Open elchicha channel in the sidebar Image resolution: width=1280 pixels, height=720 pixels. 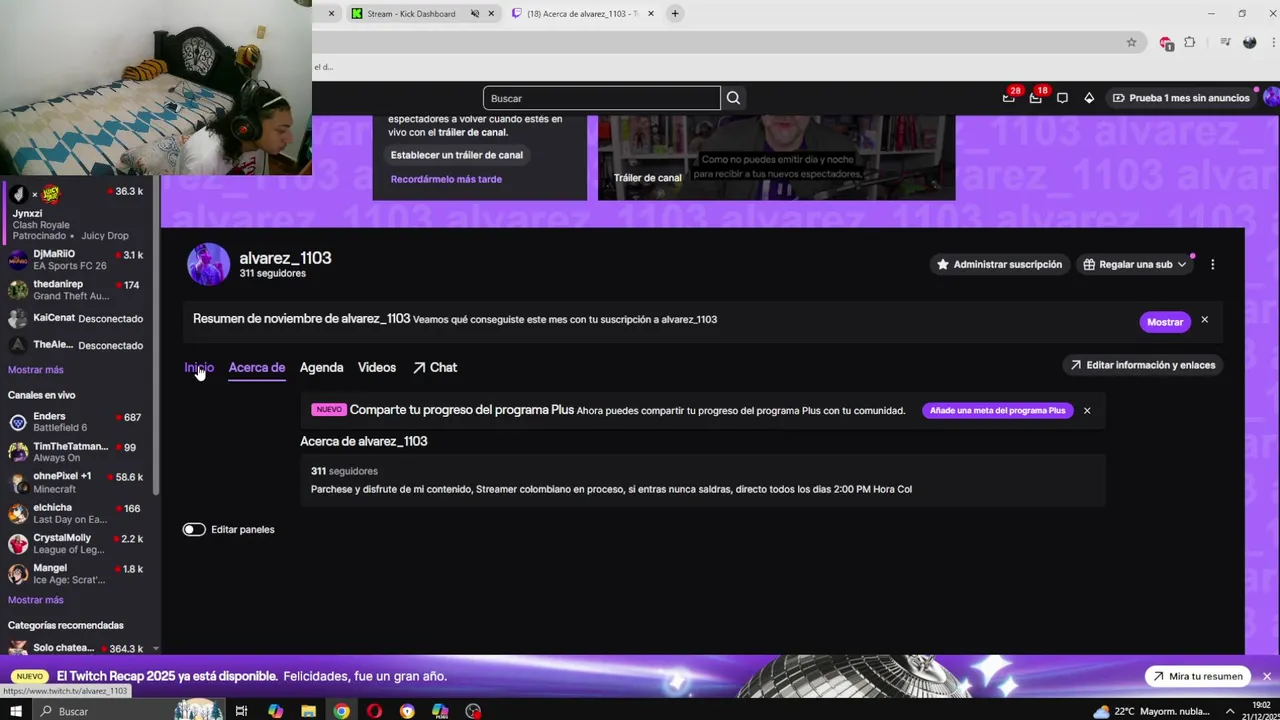click(78, 513)
